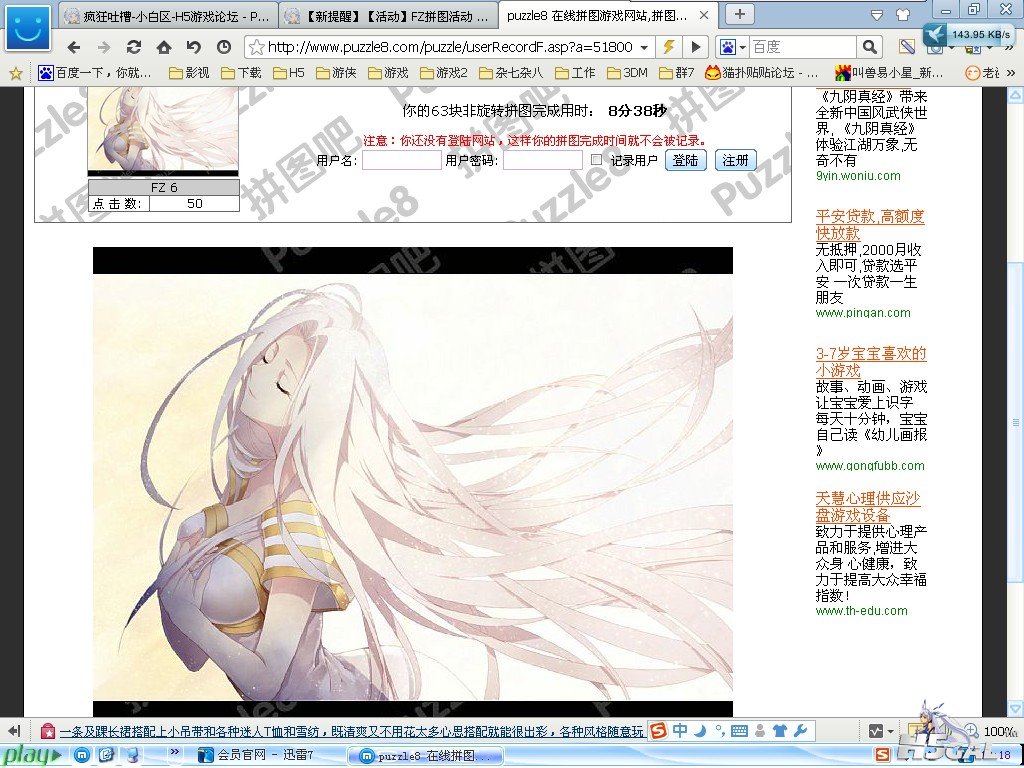The width and height of the screenshot is (1024, 768).
Task: Open the home page icon
Action: (x=164, y=47)
